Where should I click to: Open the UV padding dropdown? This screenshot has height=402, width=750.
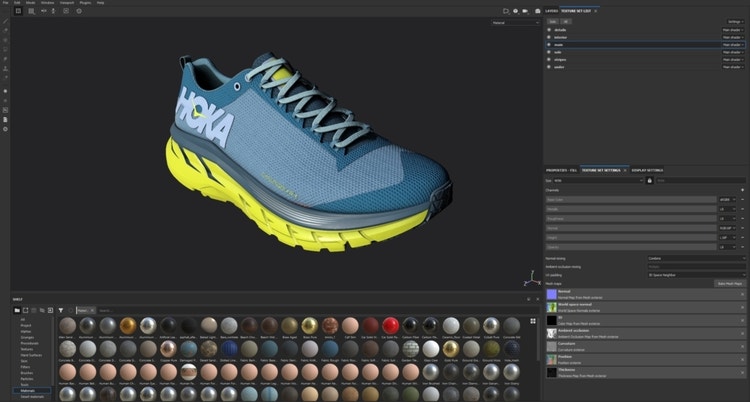[695, 273]
